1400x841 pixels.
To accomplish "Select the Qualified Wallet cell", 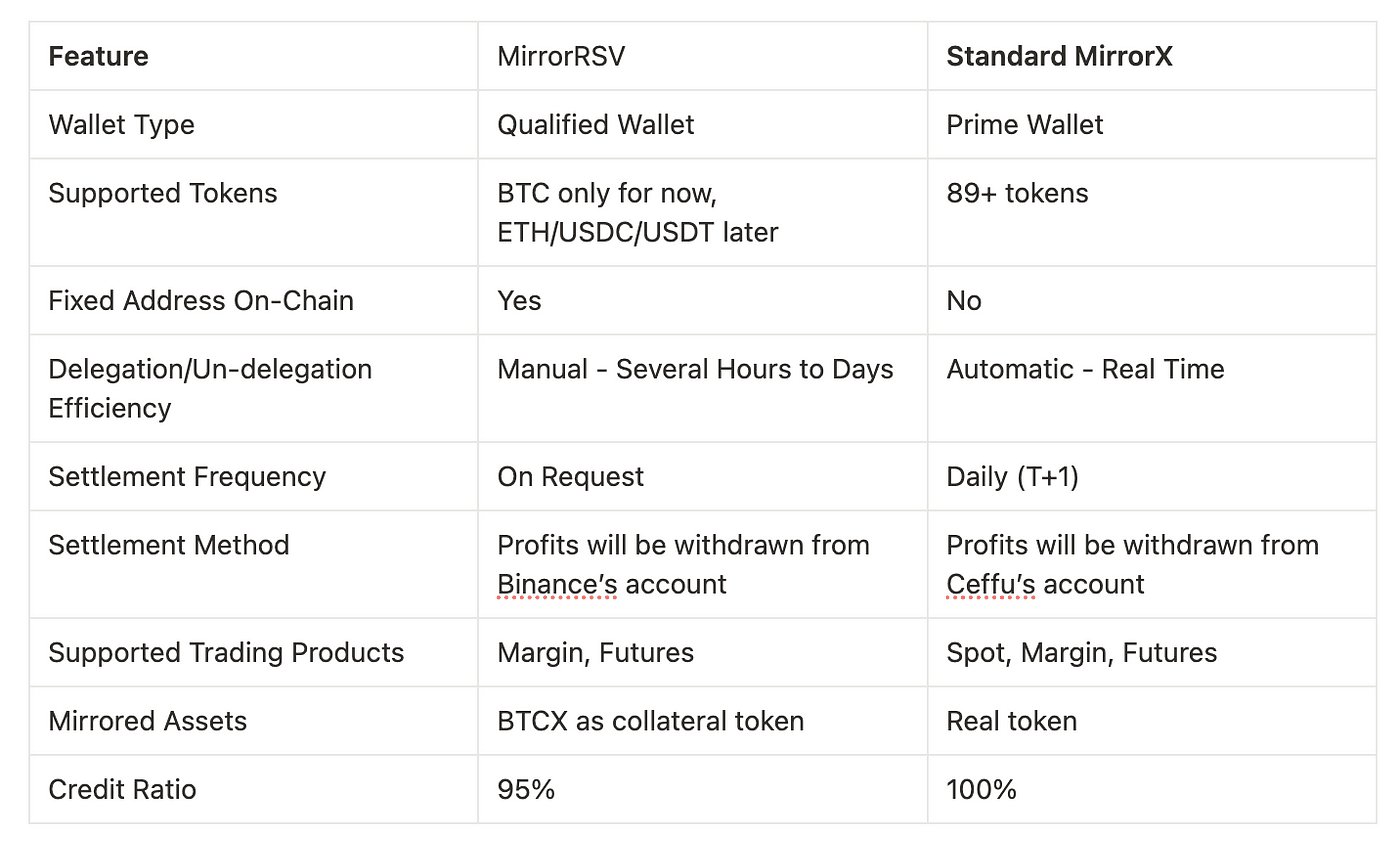I will click(x=595, y=124).
